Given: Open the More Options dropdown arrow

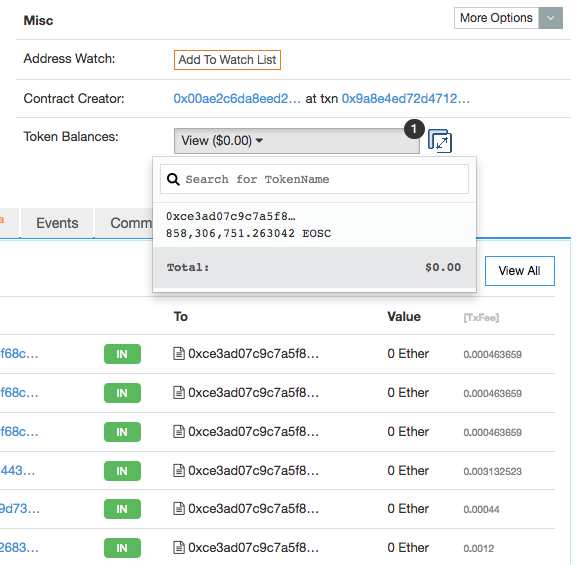Looking at the screenshot, I should click(x=550, y=18).
